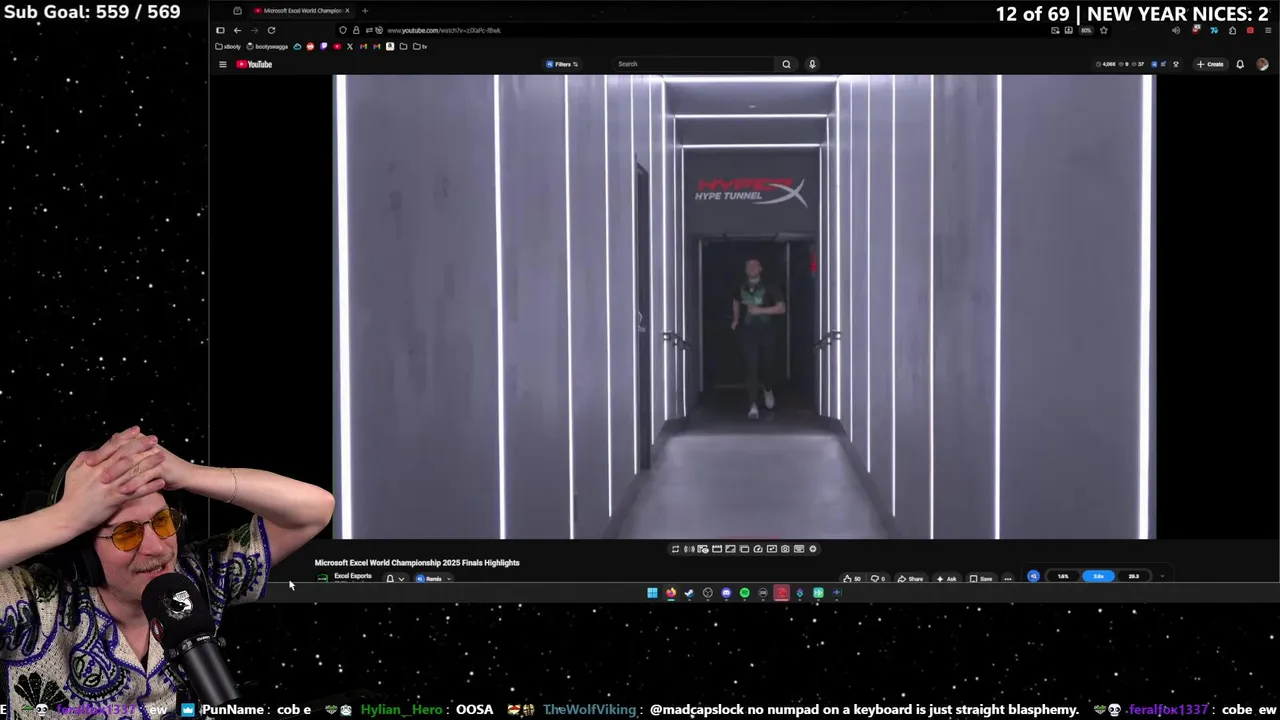This screenshot has height=720, width=1280.
Task: Dislike the video with thumbs down
Action: coord(879,579)
